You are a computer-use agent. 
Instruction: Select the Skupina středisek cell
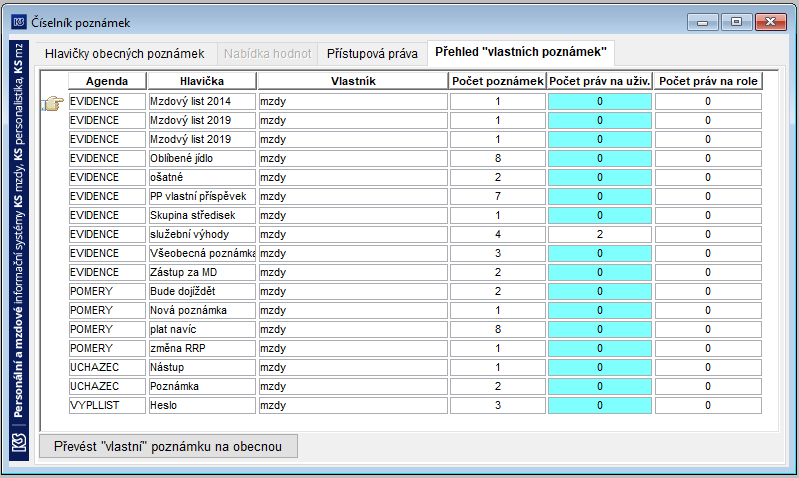202,215
